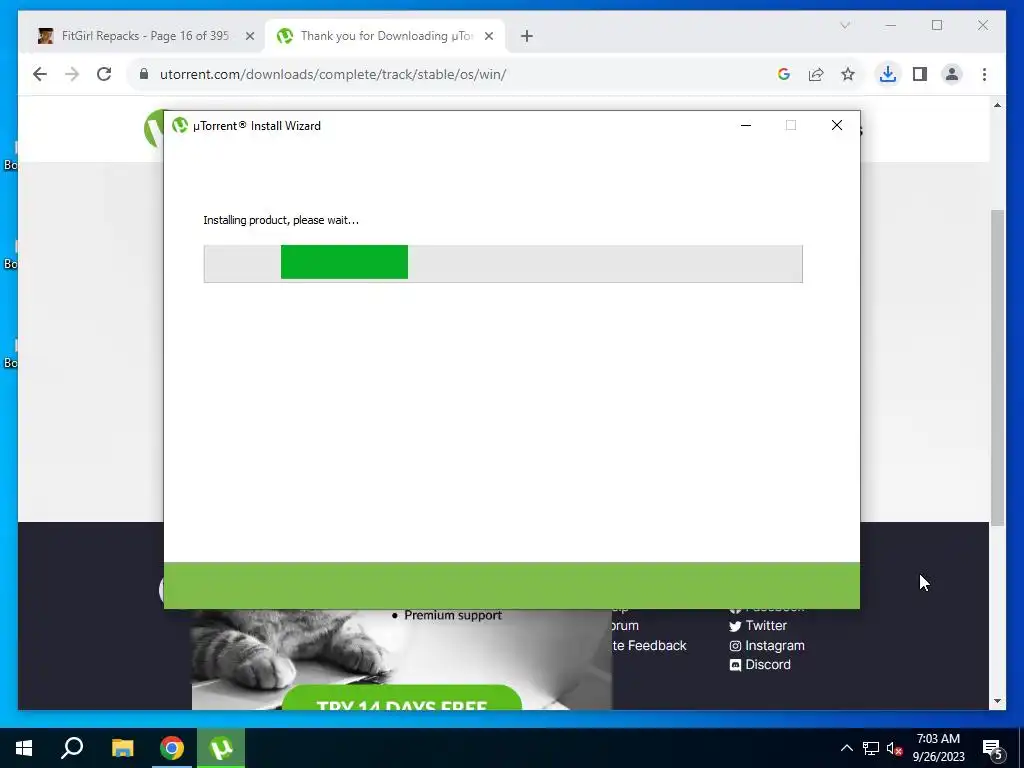Expand the tab search chevron
This screenshot has height=768, width=1024.
pyautogui.click(x=844, y=25)
